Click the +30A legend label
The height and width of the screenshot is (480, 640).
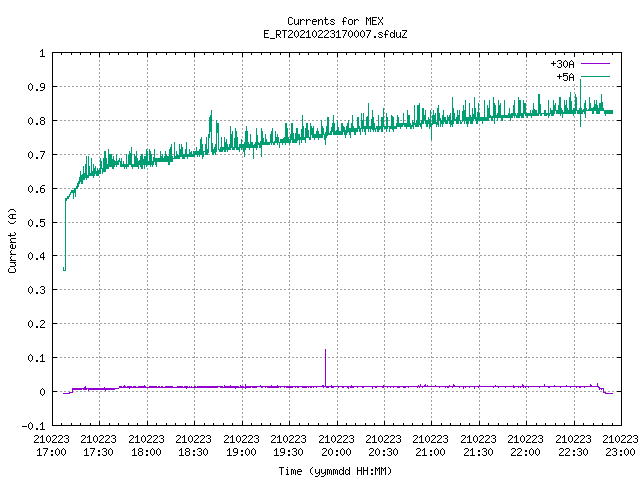coord(562,64)
